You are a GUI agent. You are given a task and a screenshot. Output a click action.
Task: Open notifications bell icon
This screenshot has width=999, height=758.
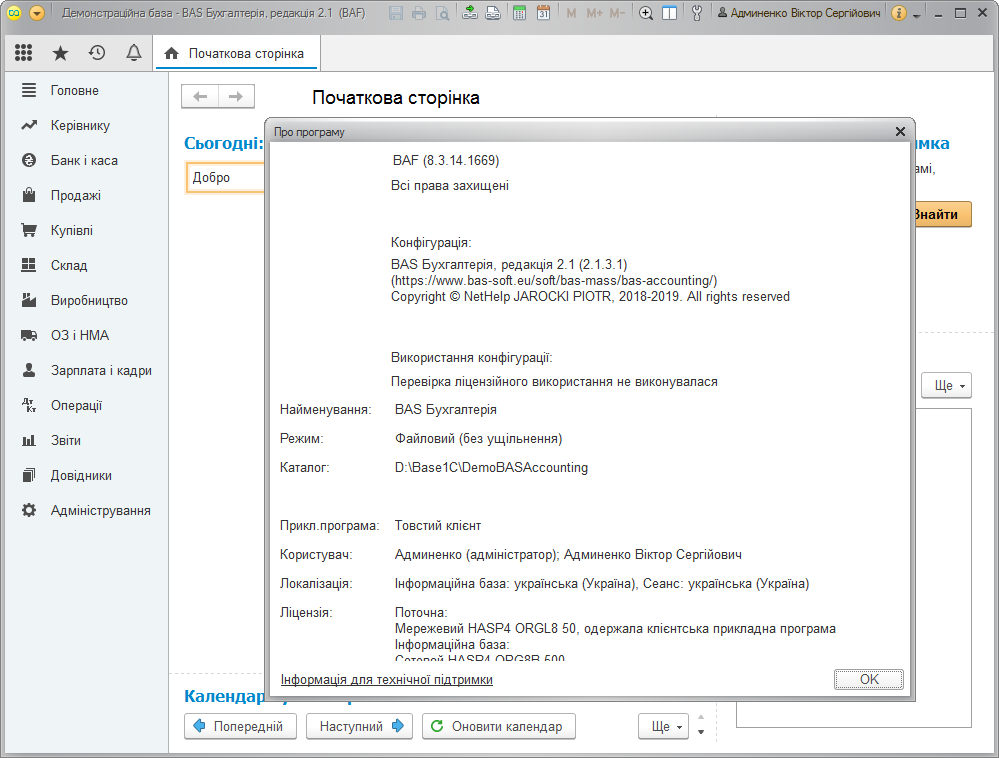click(x=134, y=53)
